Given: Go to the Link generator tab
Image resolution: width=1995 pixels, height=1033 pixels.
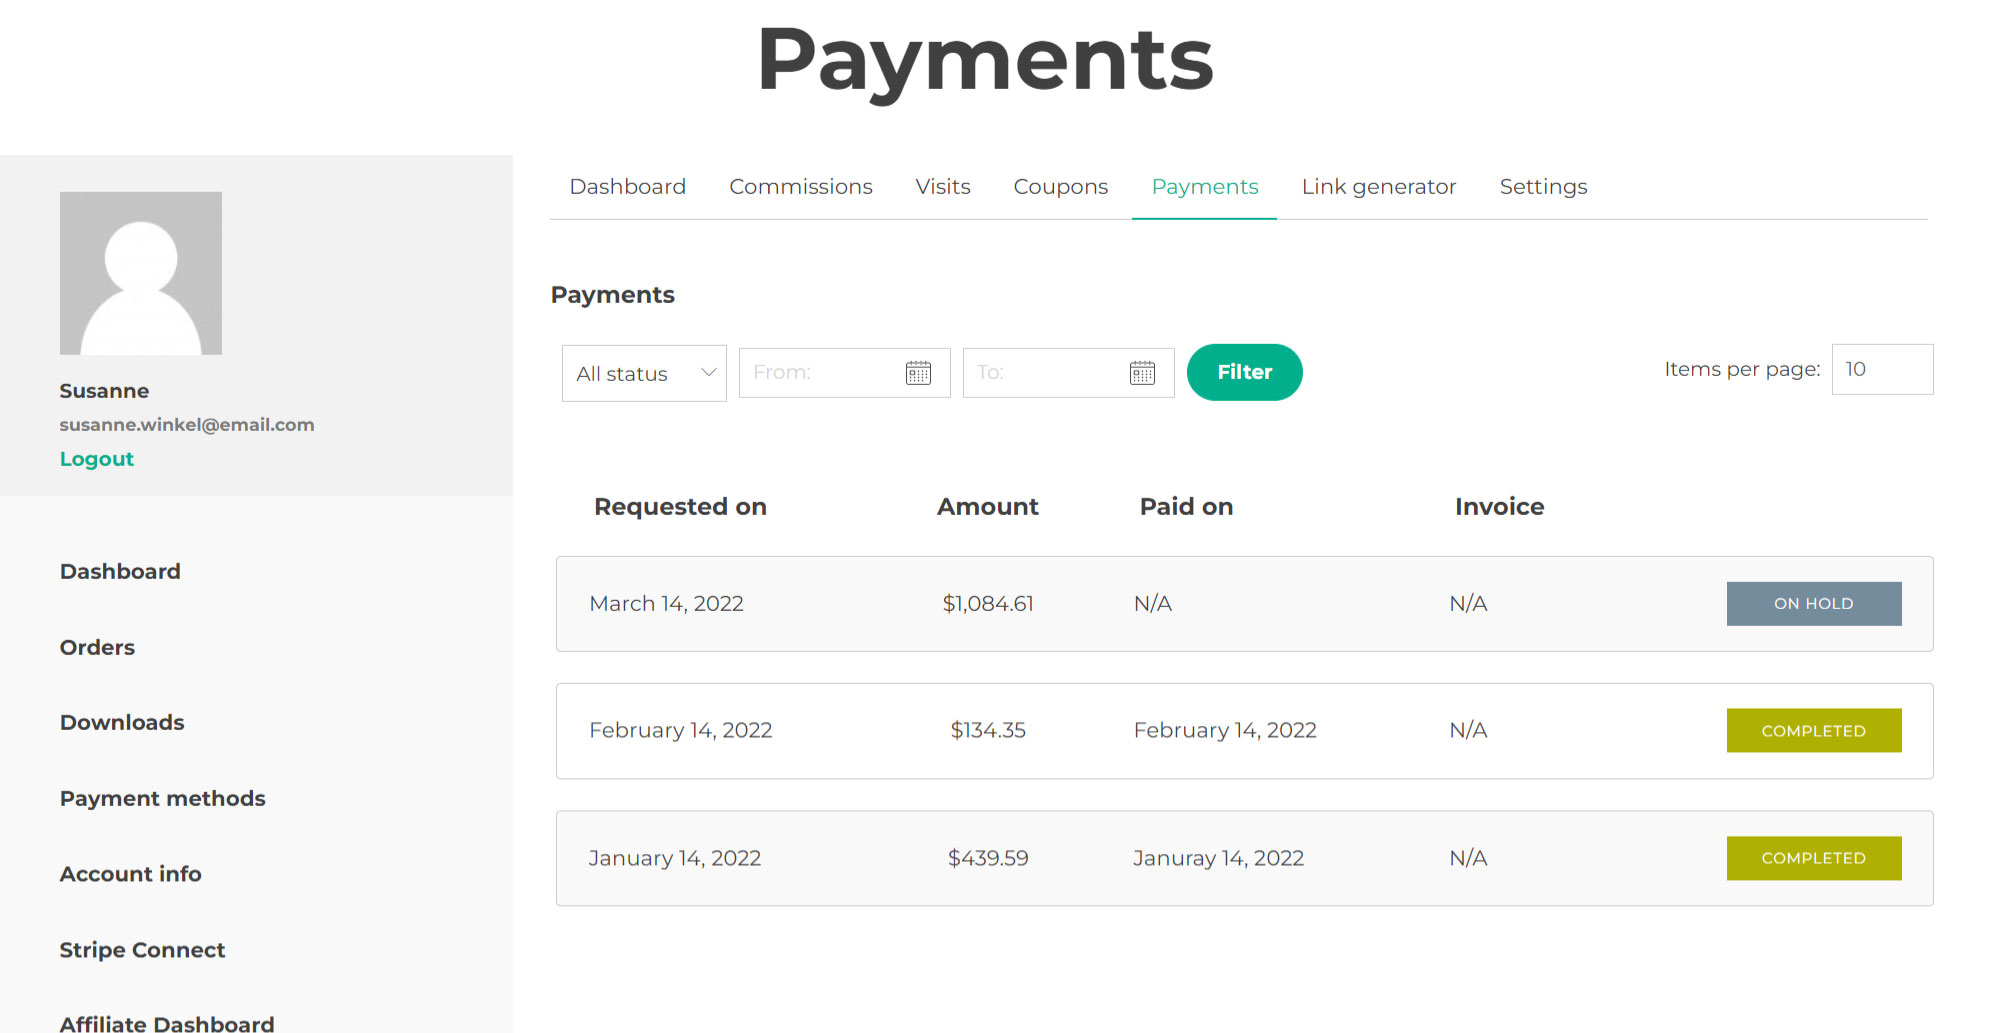Looking at the screenshot, I should pos(1379,187).
